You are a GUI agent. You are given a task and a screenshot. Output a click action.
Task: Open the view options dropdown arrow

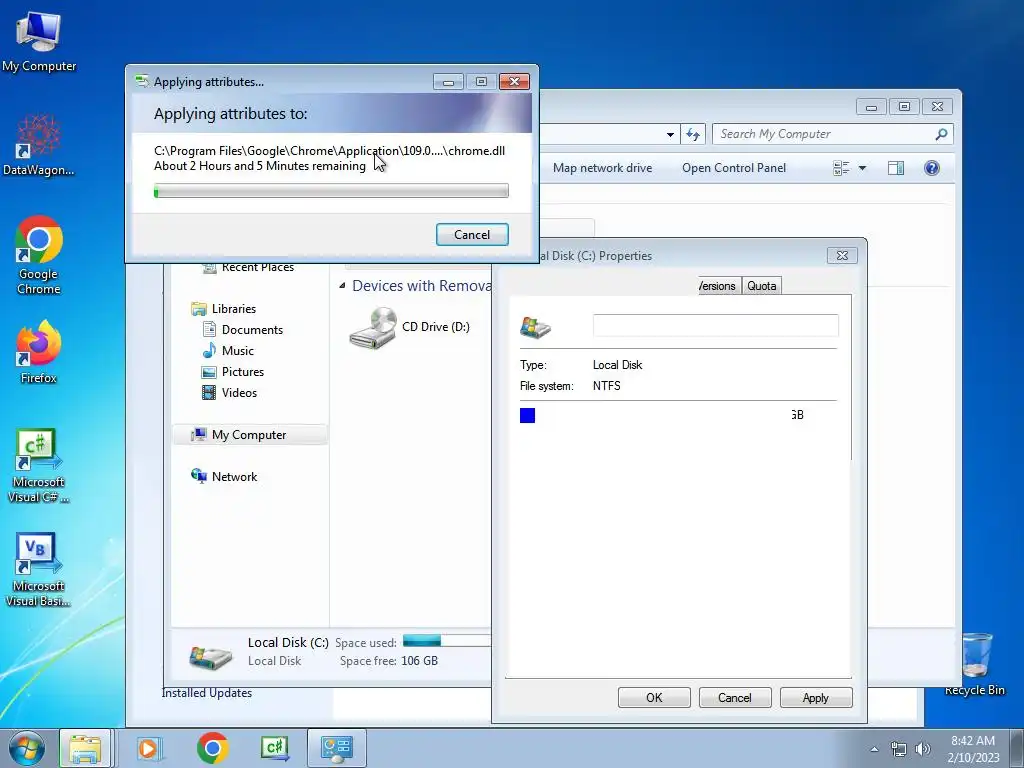[862, 168]
